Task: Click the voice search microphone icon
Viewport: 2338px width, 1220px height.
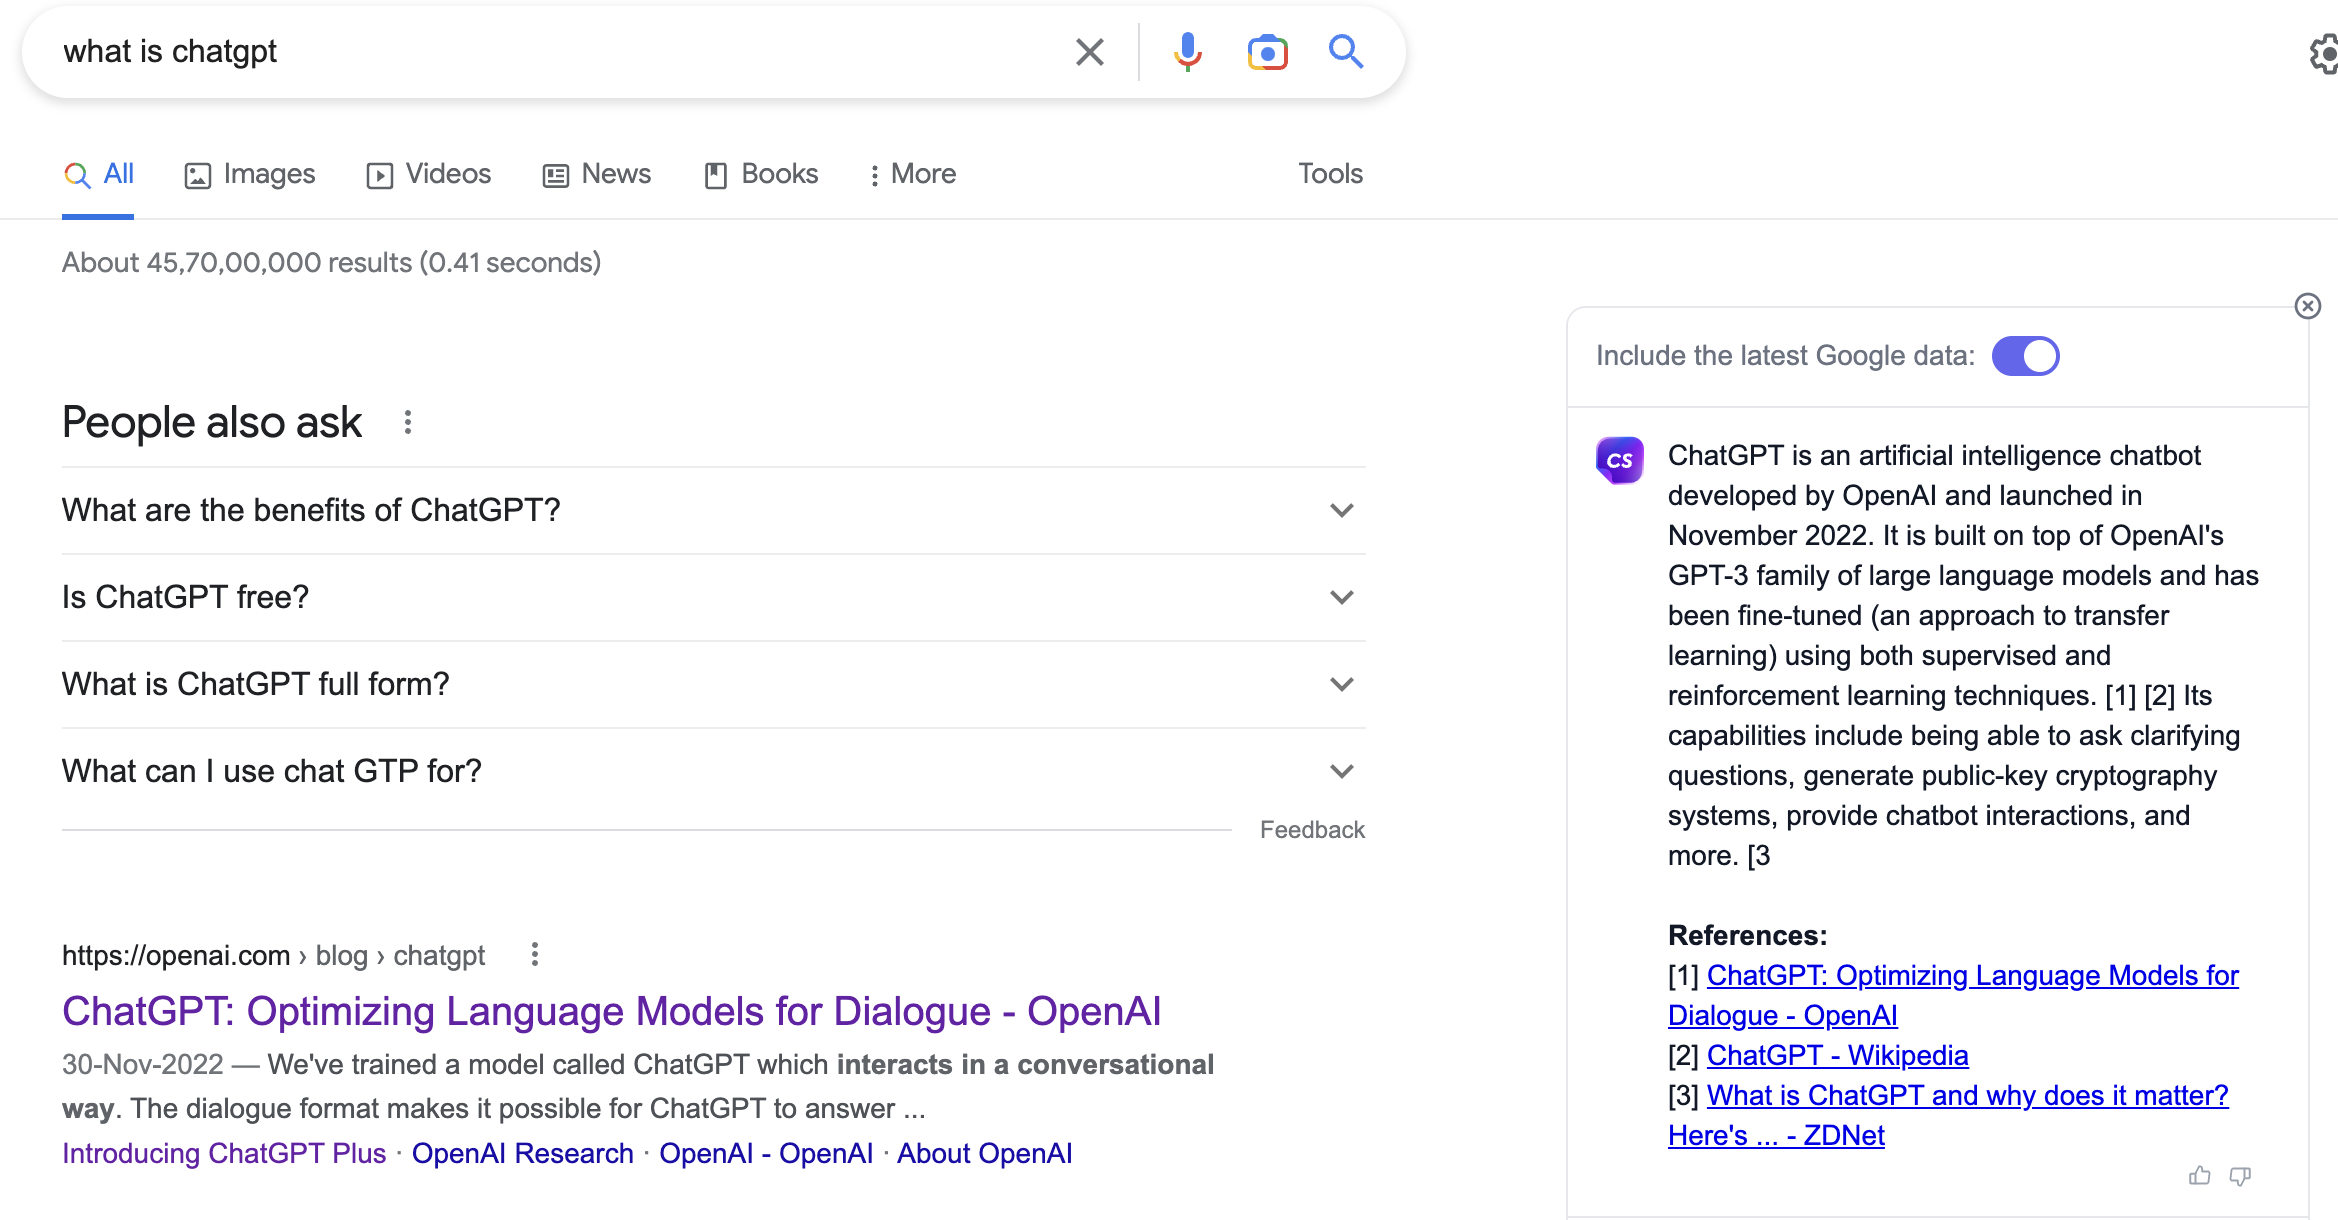Action: pos(1186,51)
